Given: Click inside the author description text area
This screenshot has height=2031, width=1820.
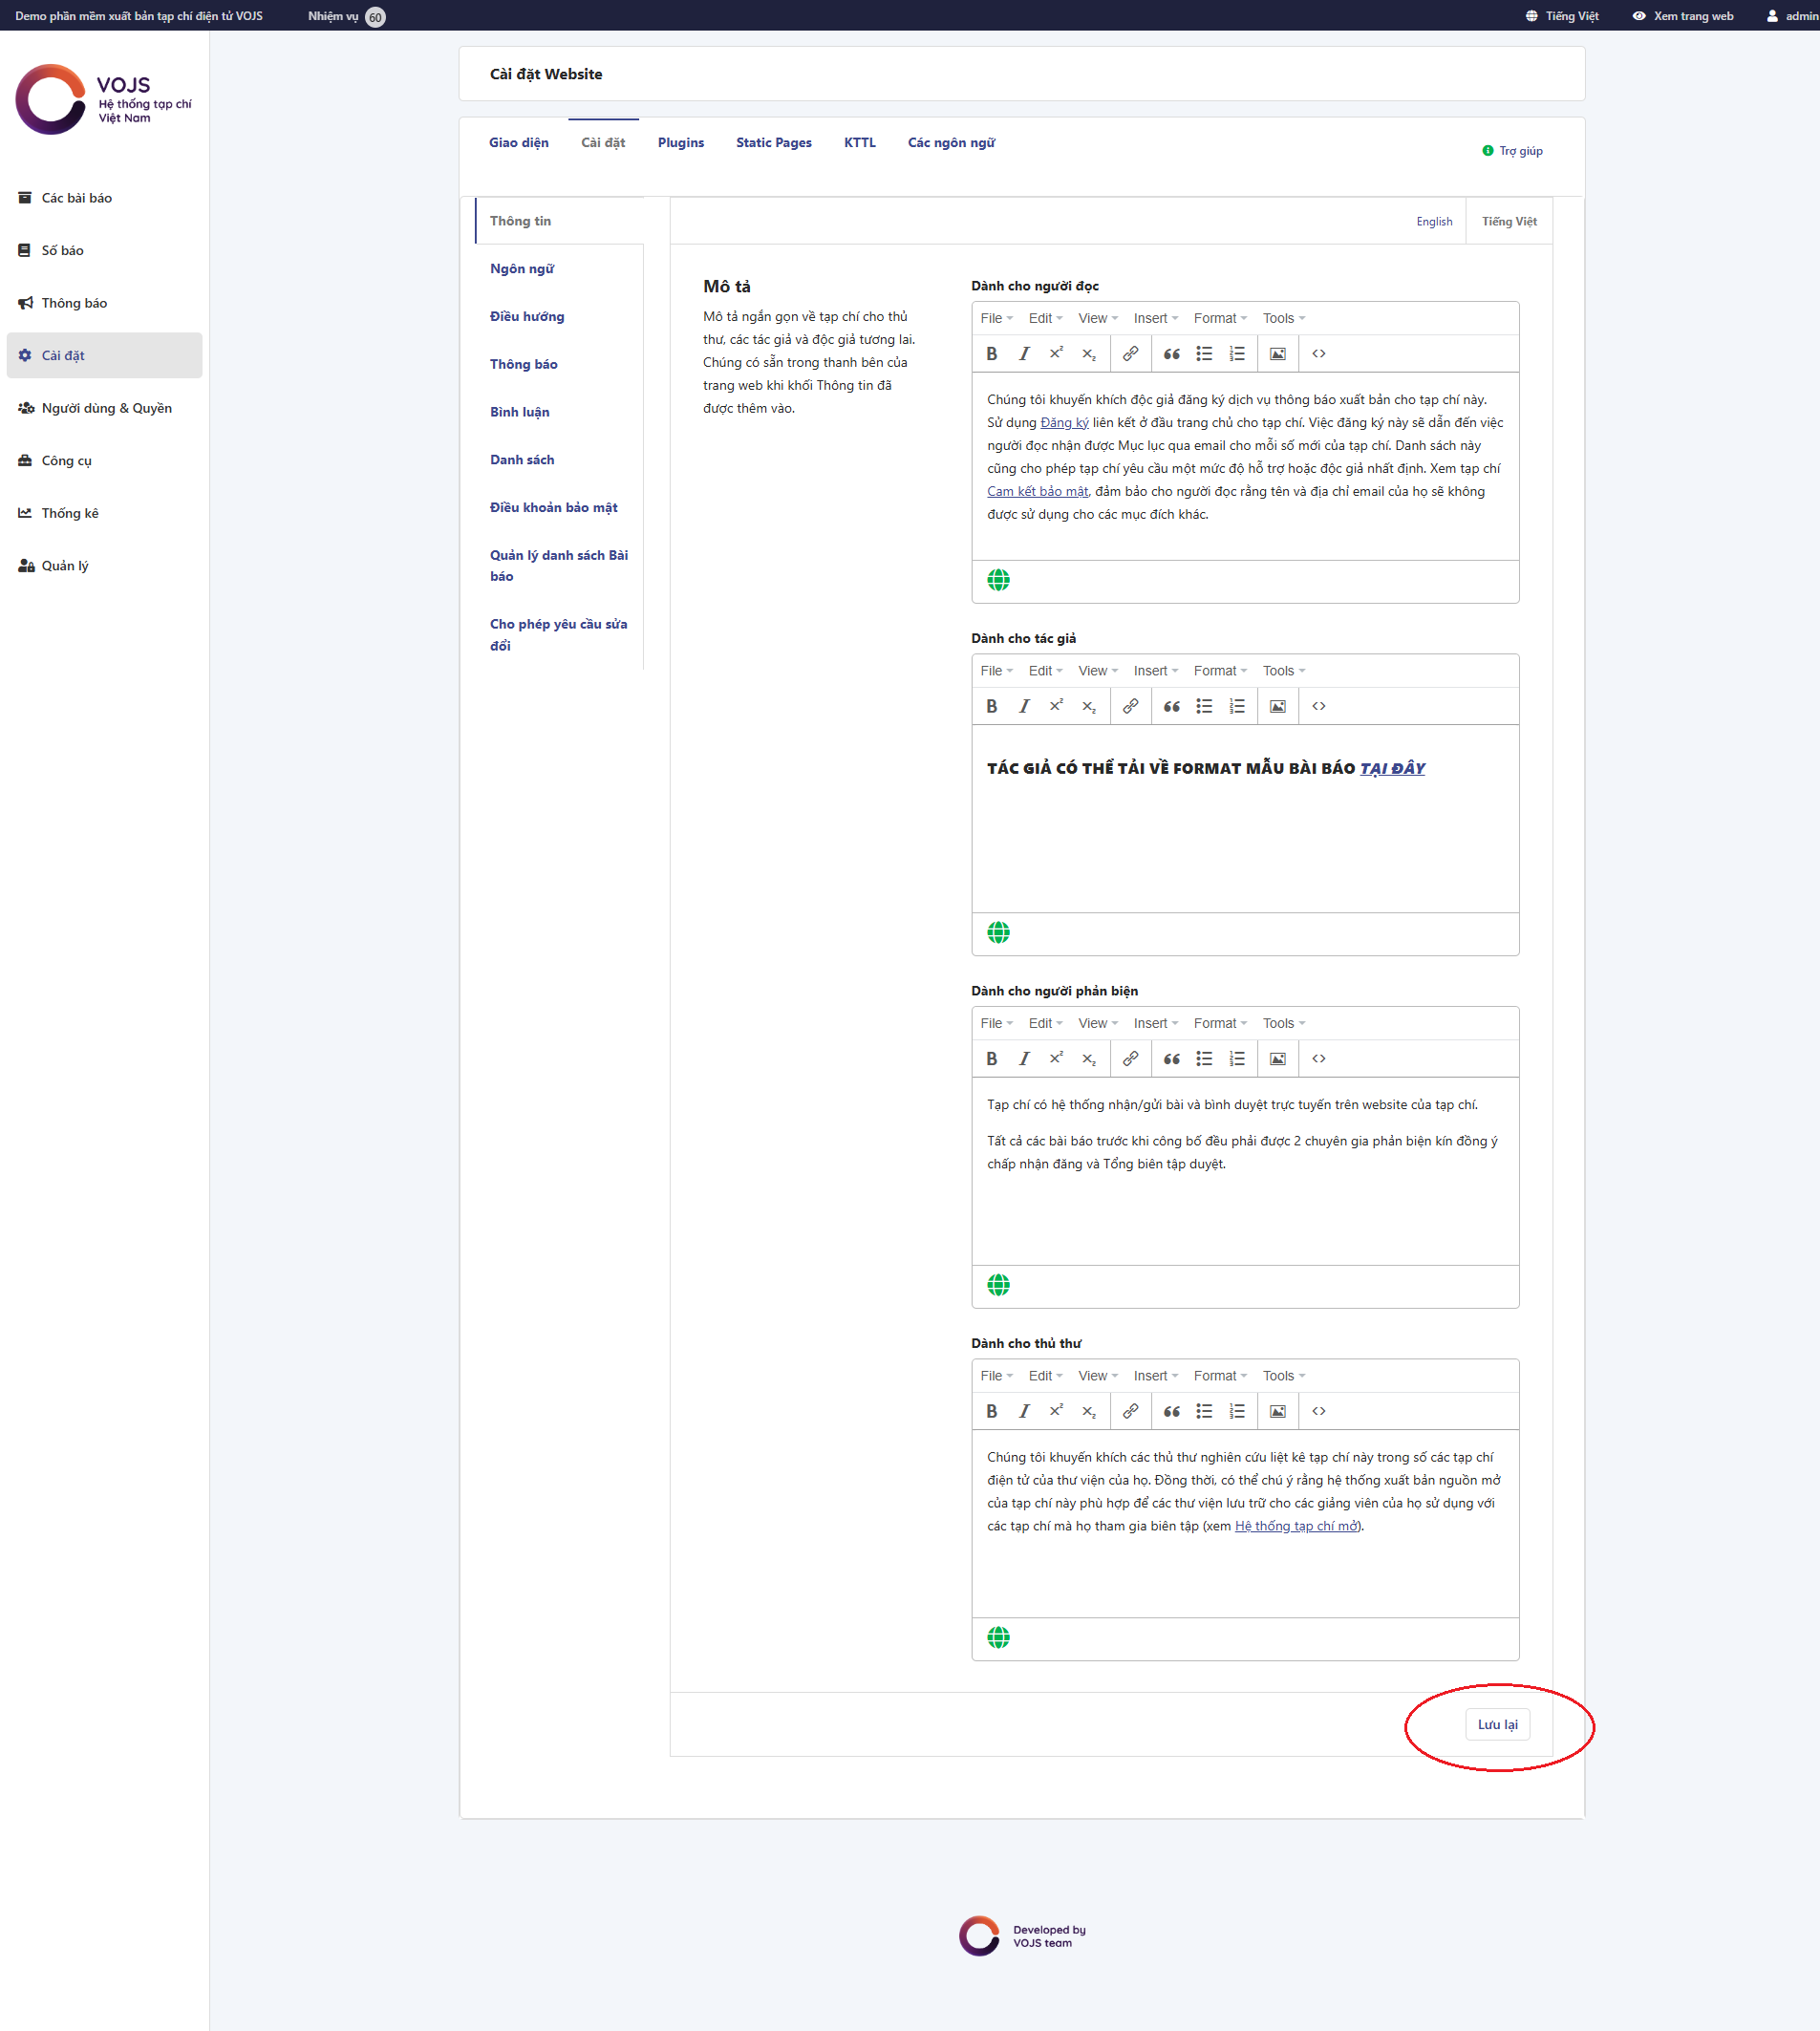Looking at the screenshot, I should pyautogui.click(x=1244, y=840).
